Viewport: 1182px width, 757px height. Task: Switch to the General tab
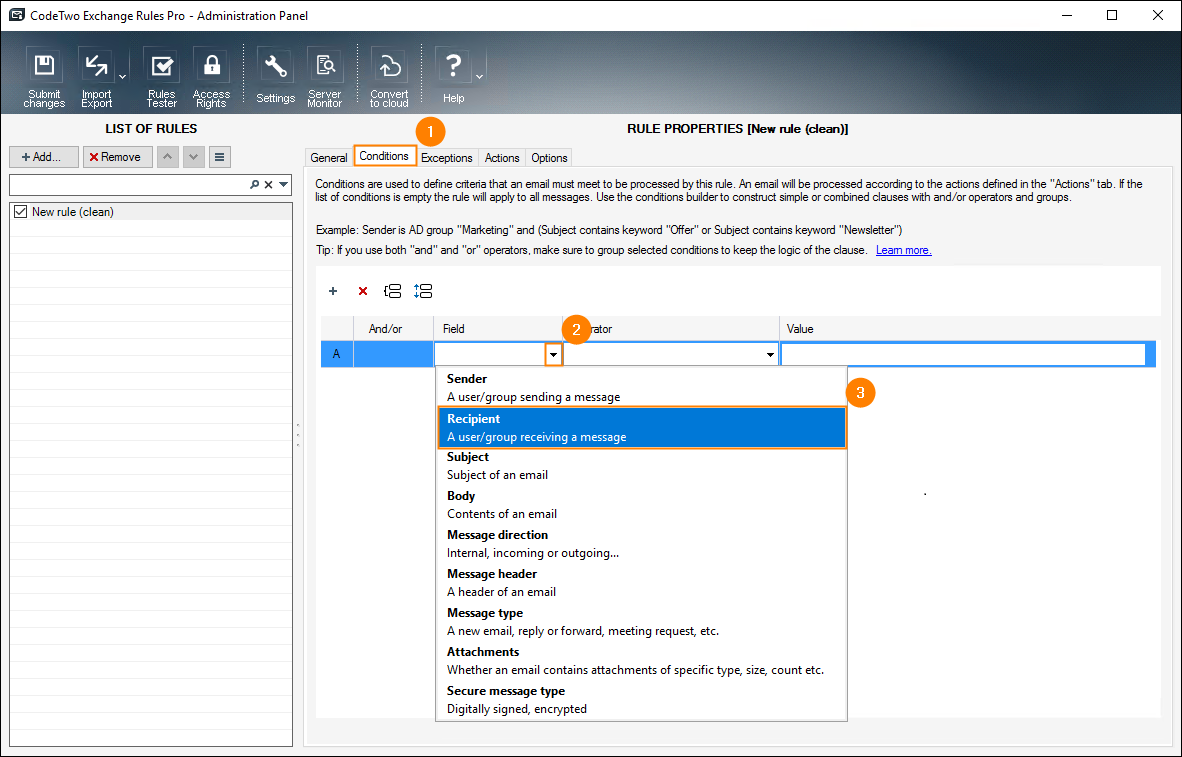[x=329, y=158]
